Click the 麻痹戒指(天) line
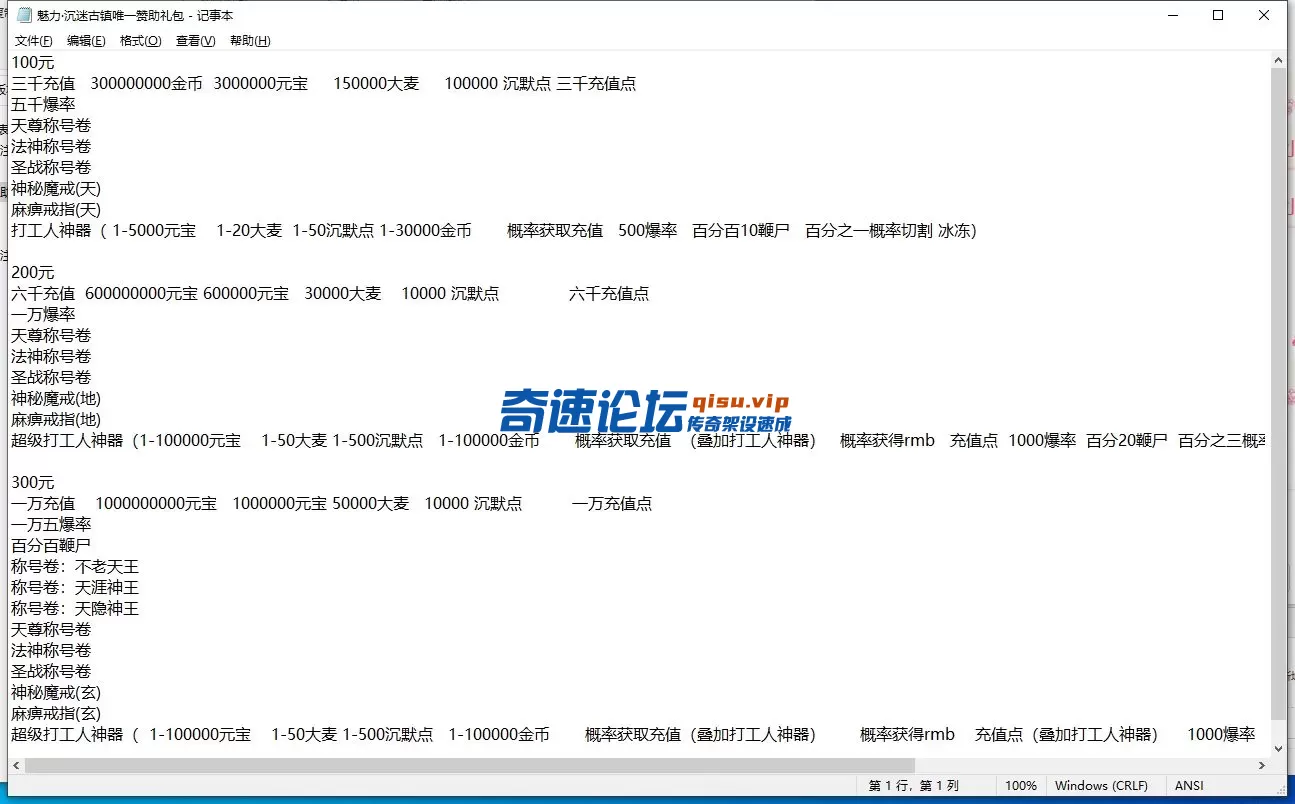1295x804 pixels. click(x=56, y=210)
